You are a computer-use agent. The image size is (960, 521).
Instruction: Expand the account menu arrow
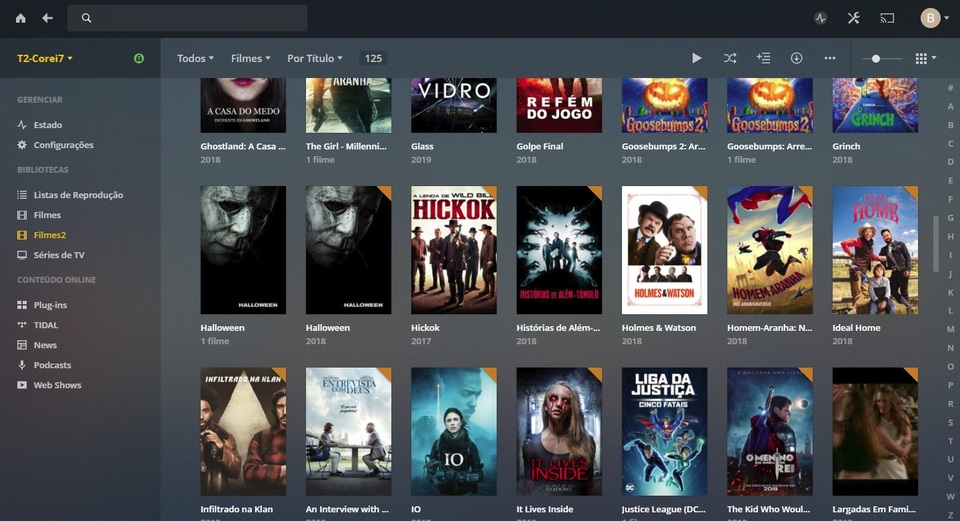[947, 18]
